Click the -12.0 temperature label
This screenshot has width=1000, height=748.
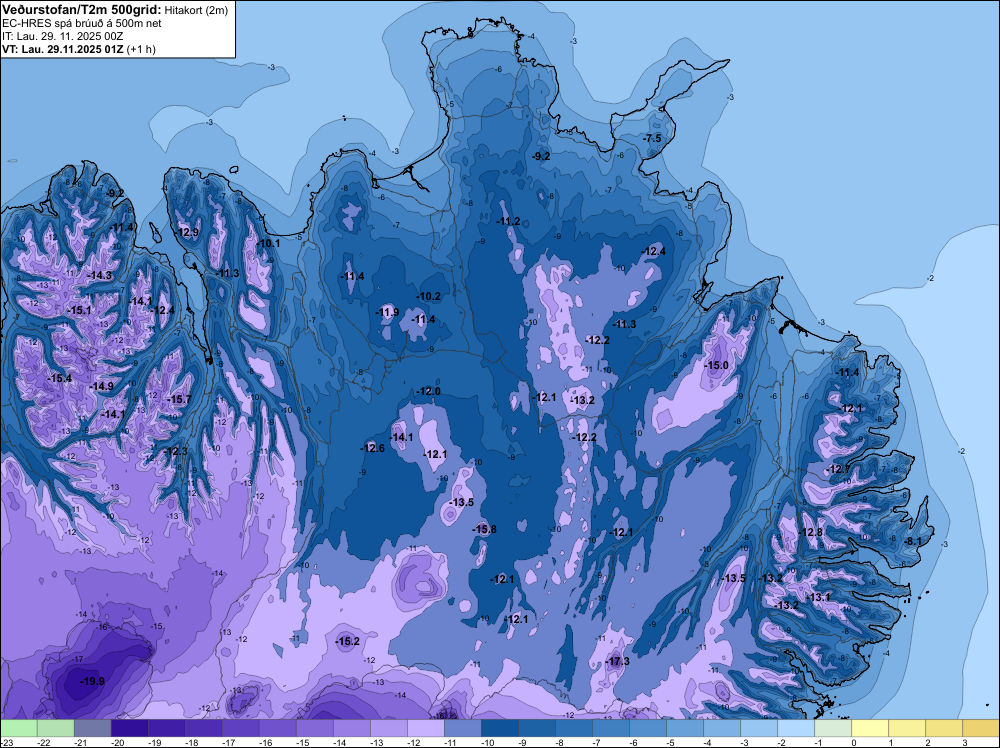(x=429, y=391)
